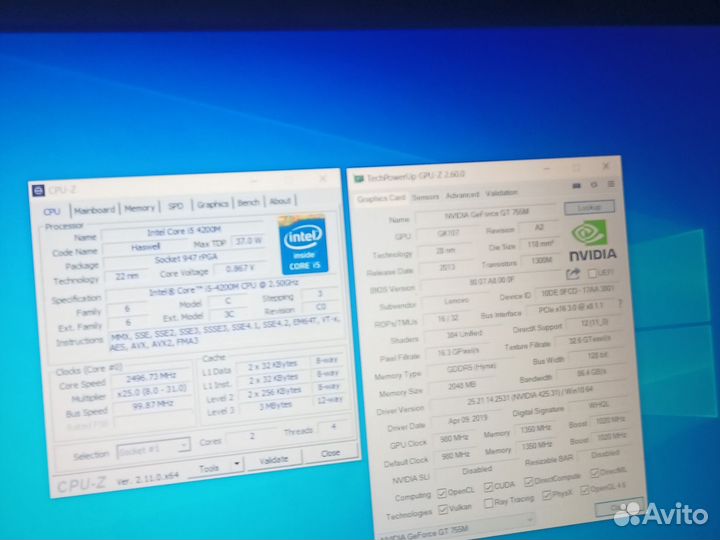Screen dimensions: 720x540
Task: Click the Digital Signature value WHQL
Action: pyautogui.click(x=597, y=405)
